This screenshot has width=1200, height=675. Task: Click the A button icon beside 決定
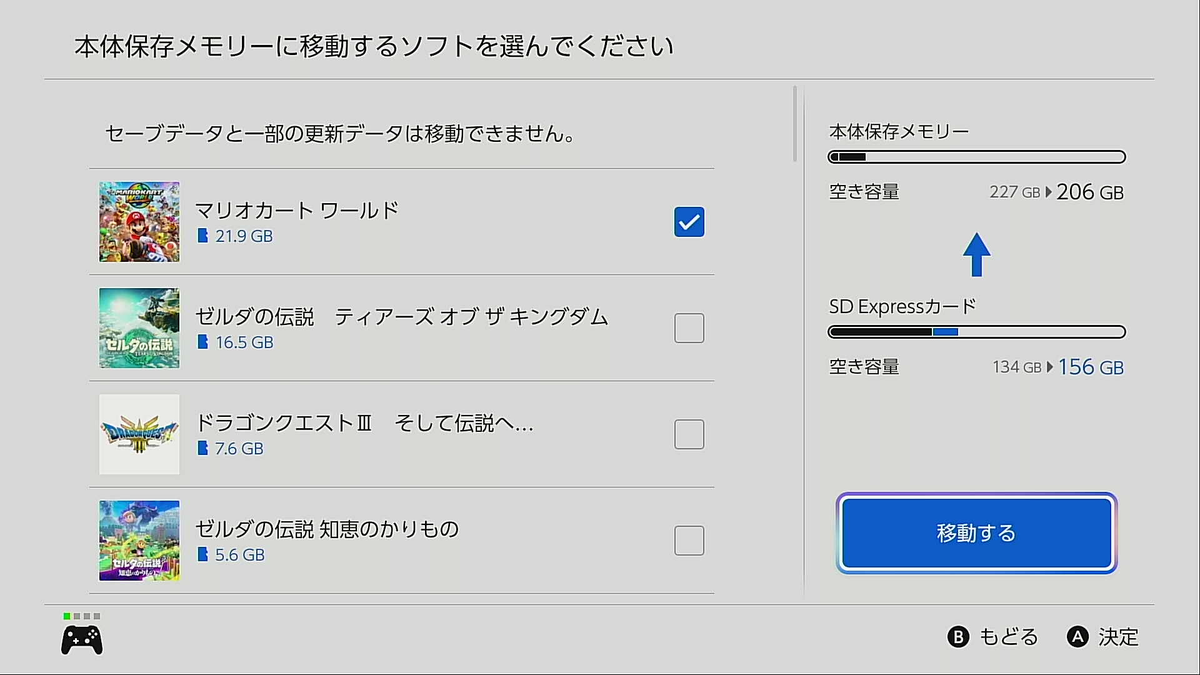pos(1077,637)
